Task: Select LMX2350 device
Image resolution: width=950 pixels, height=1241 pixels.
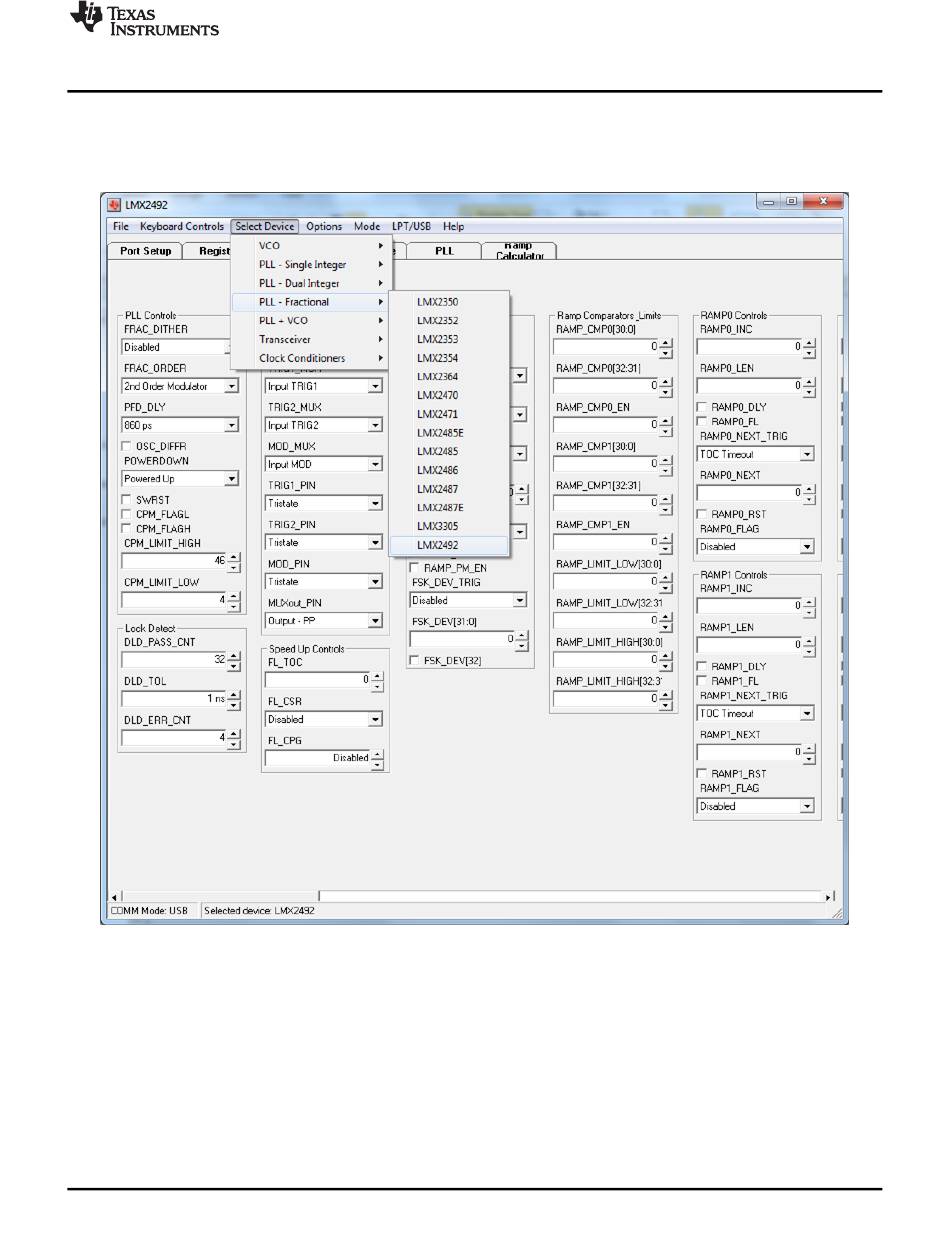Action: point(449,302)
